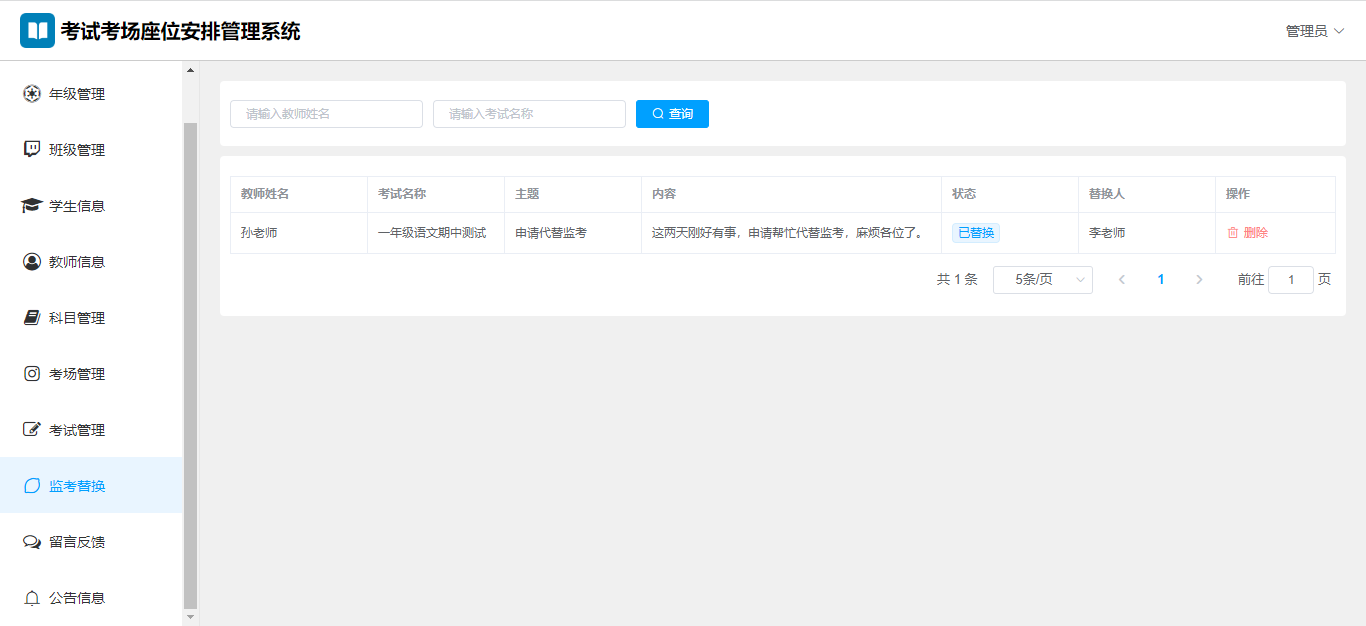This screenshot has height=626, width=1366.
Task: Click the 已替换 status tag
Action: tap(975, 233)
